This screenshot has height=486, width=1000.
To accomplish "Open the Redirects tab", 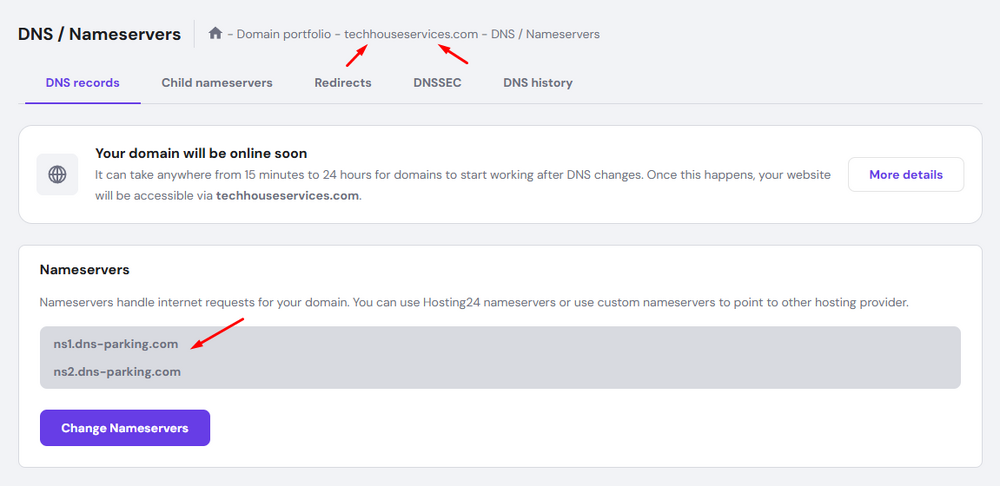I will coord(343,83).
